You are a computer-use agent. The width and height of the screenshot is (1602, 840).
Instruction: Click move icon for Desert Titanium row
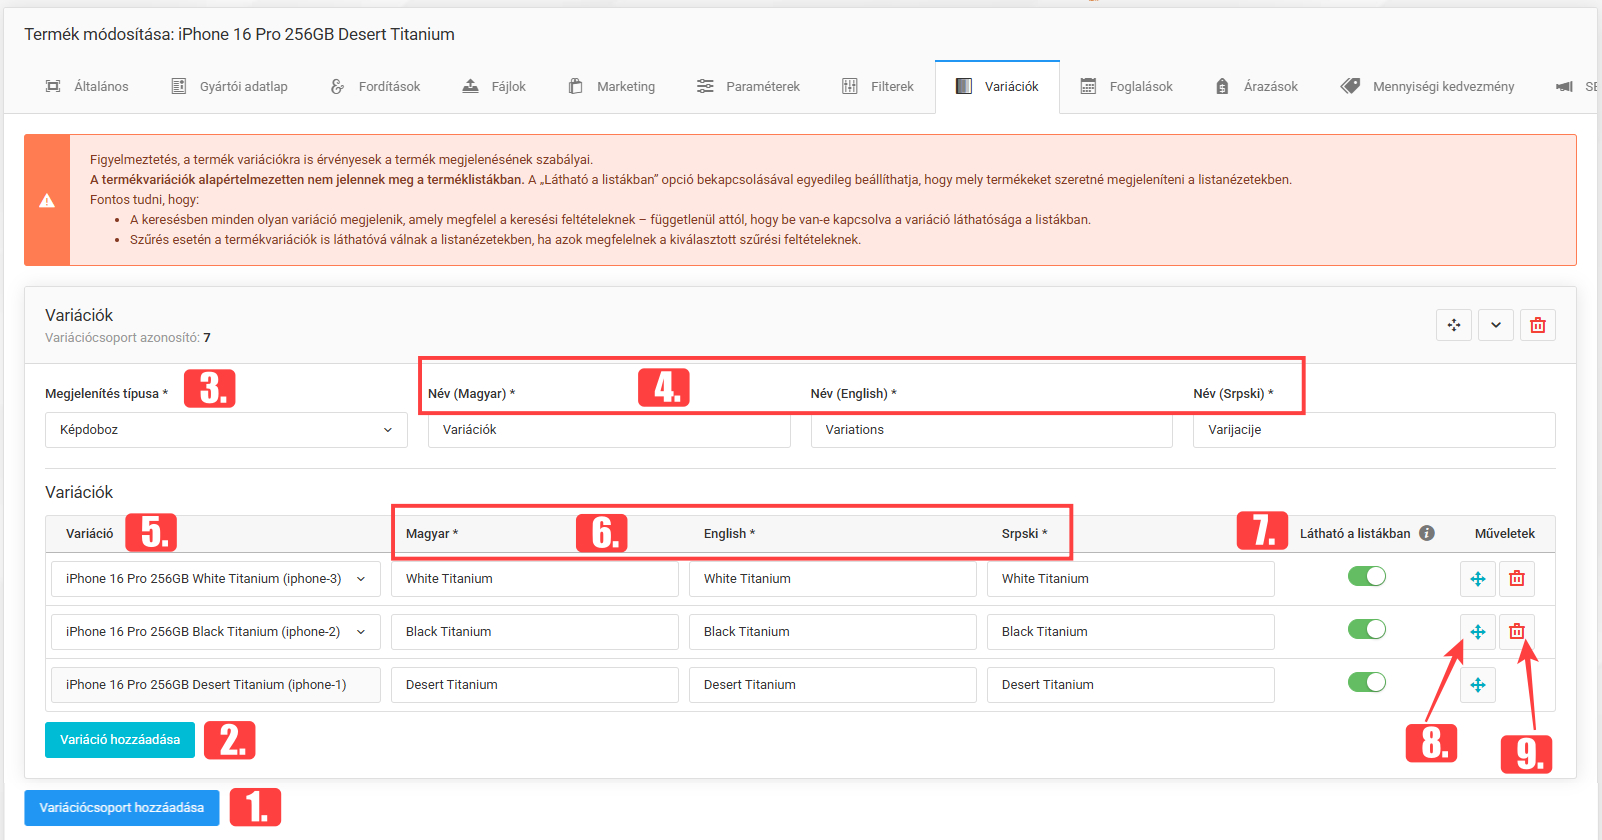pyautogui.click(x=1477, y=685)
